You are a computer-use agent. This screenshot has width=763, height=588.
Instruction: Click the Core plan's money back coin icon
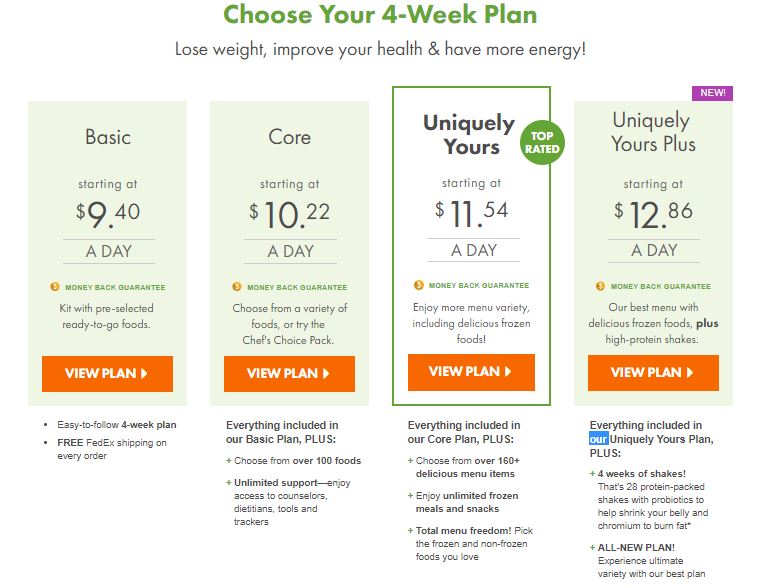[x=237, y=287]
